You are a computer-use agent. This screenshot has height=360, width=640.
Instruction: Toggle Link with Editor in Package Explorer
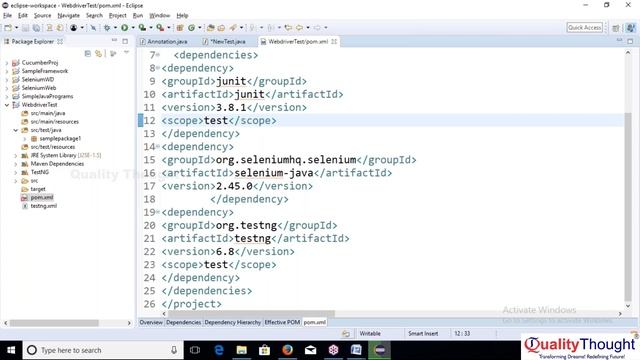[98, 53]
